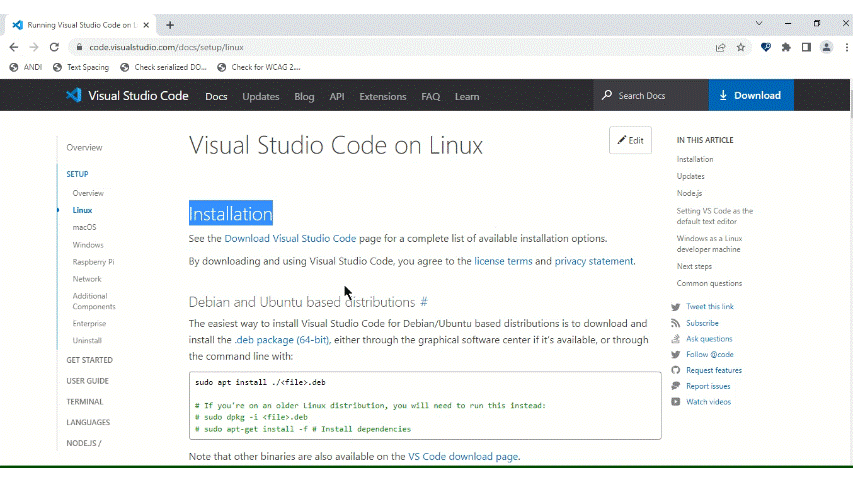The height and width of the screenshot is (480, 853).
Task: Click the # anchor after Debian and Ubuntu heading
Action: tap(424, 302)
